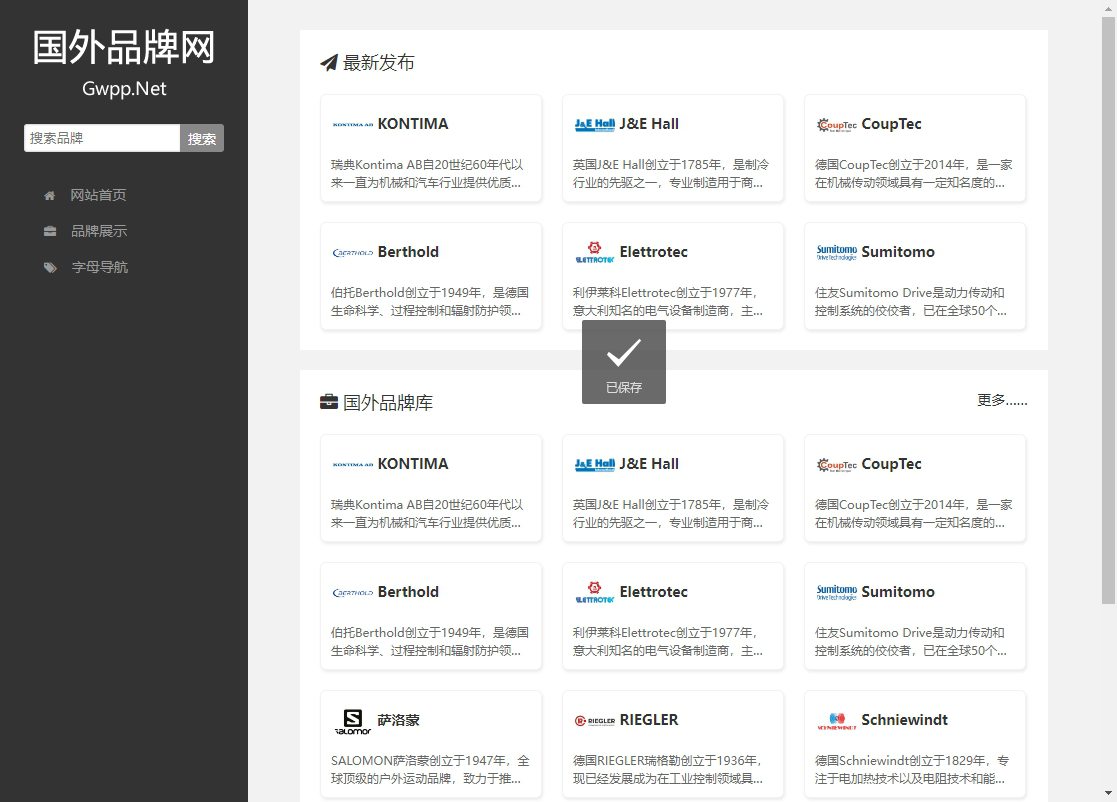Click the CoupTec logo in 国外品牌库 section
This screenshot has width=1117, height=802.
tap(836, 464)
